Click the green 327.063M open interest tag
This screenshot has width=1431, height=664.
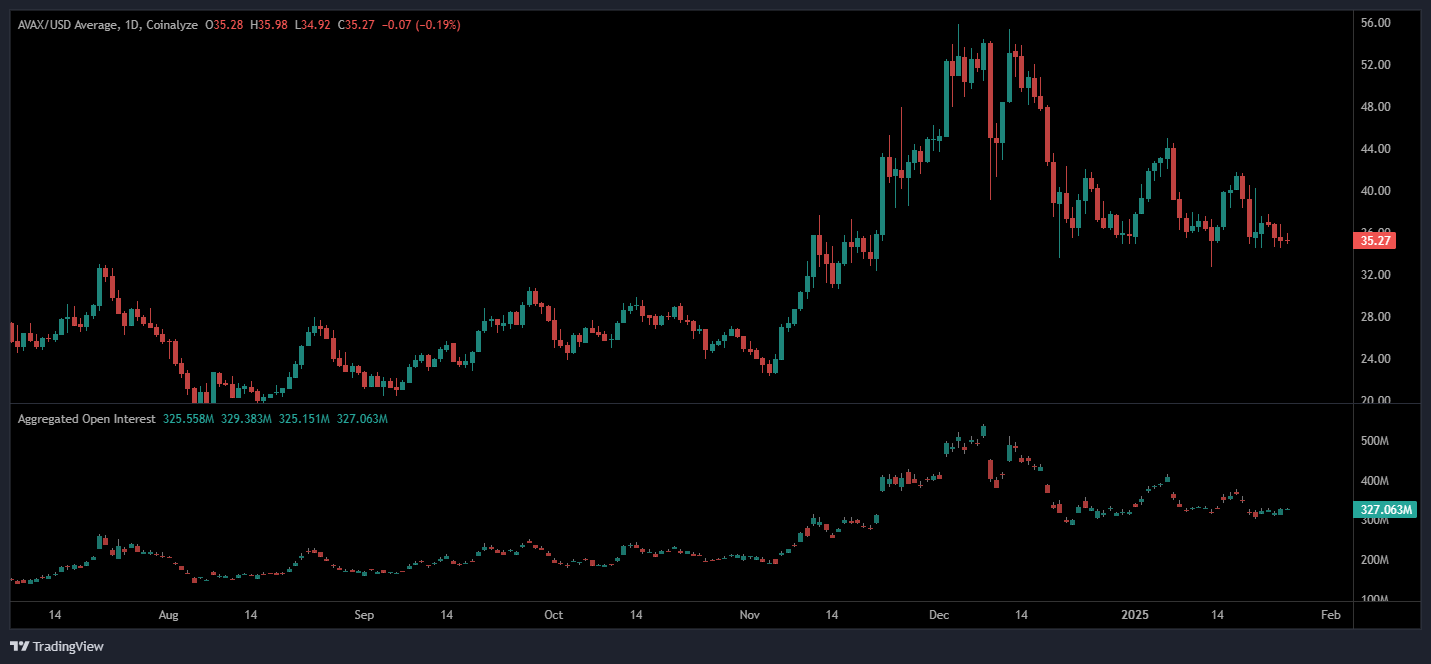[x=1386, y=510]
